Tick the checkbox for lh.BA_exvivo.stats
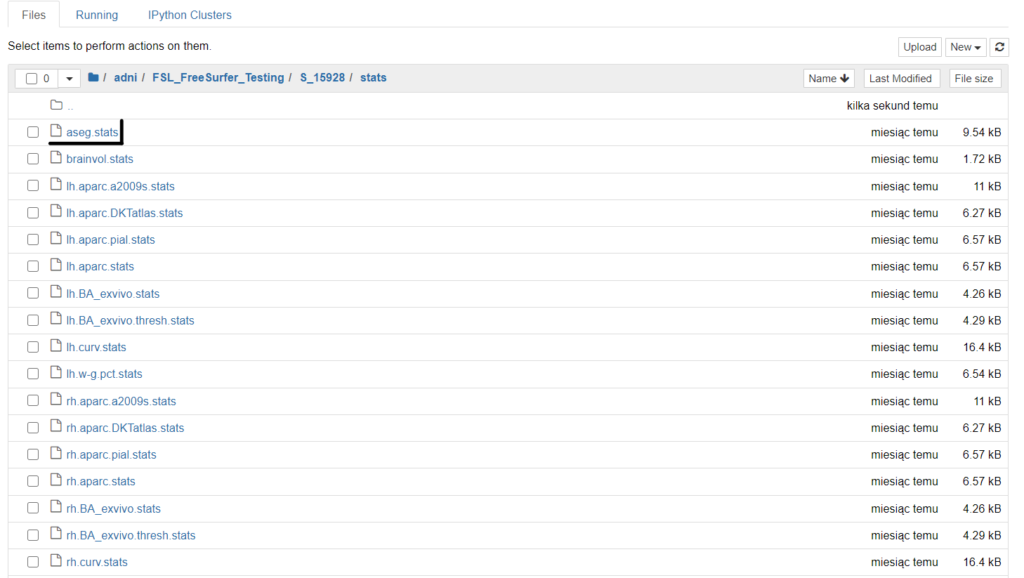The height and width of the screenshot is (578, 1024). point(33,293)
